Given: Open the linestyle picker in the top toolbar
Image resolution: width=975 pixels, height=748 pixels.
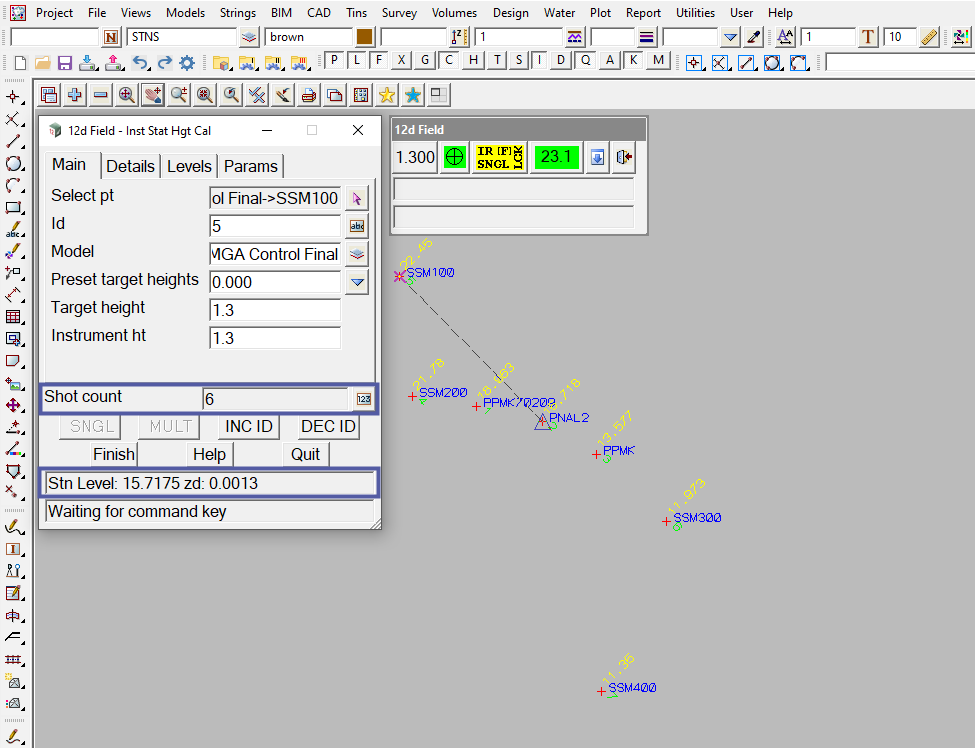Looking at the screenshot, I should click(x=574, y=37).
